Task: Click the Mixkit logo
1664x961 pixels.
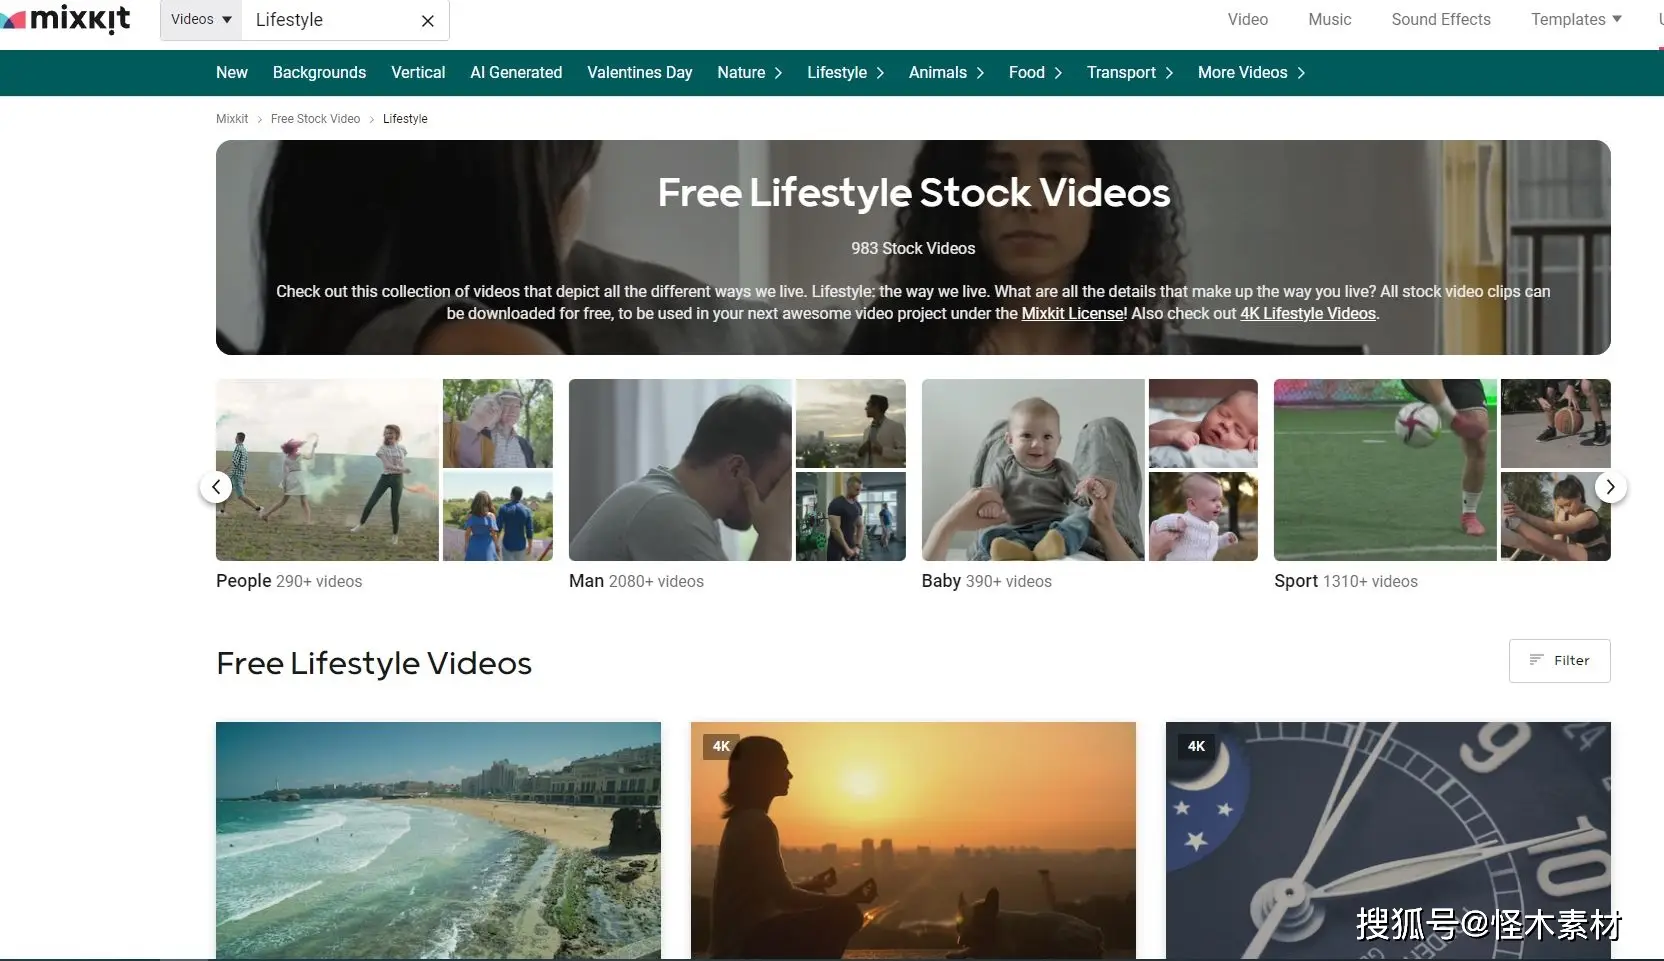Action: pyautogui.click(x=66, y=19)
